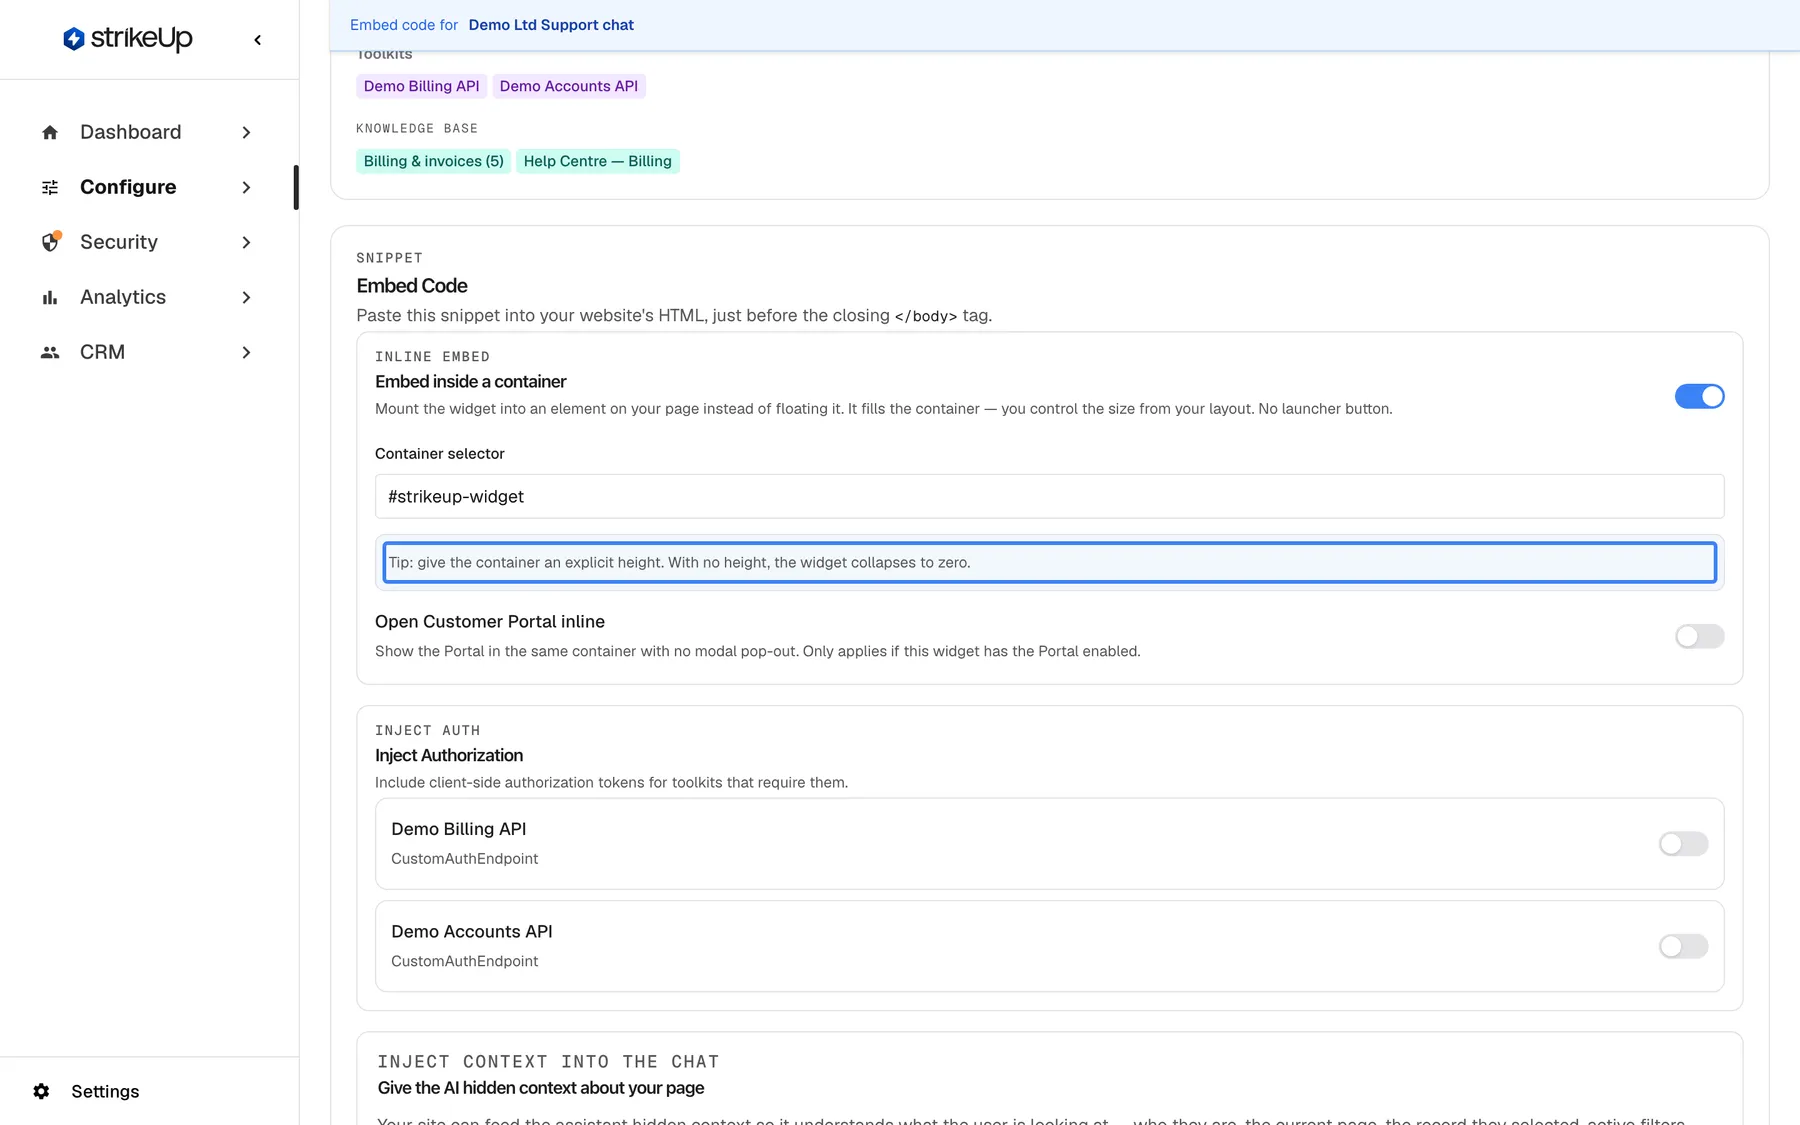The image size is (1800, 1125).
Task: Open Settings in the sidebar
Action: pos(105,1091)
